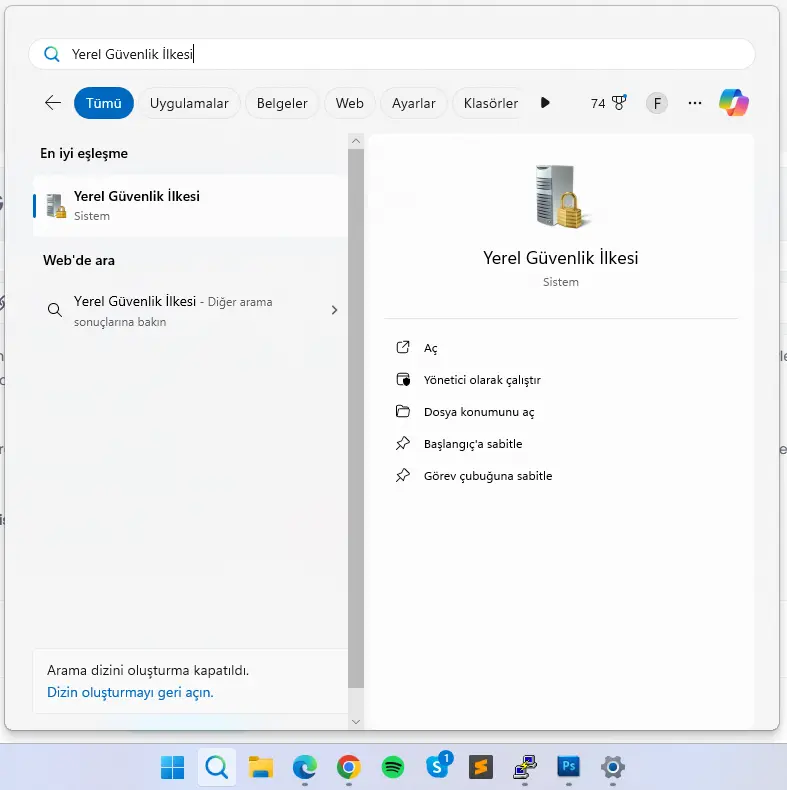Open Spotify from taskbar
This screenshot has width=787, height=790.
(x=393, y=767)
